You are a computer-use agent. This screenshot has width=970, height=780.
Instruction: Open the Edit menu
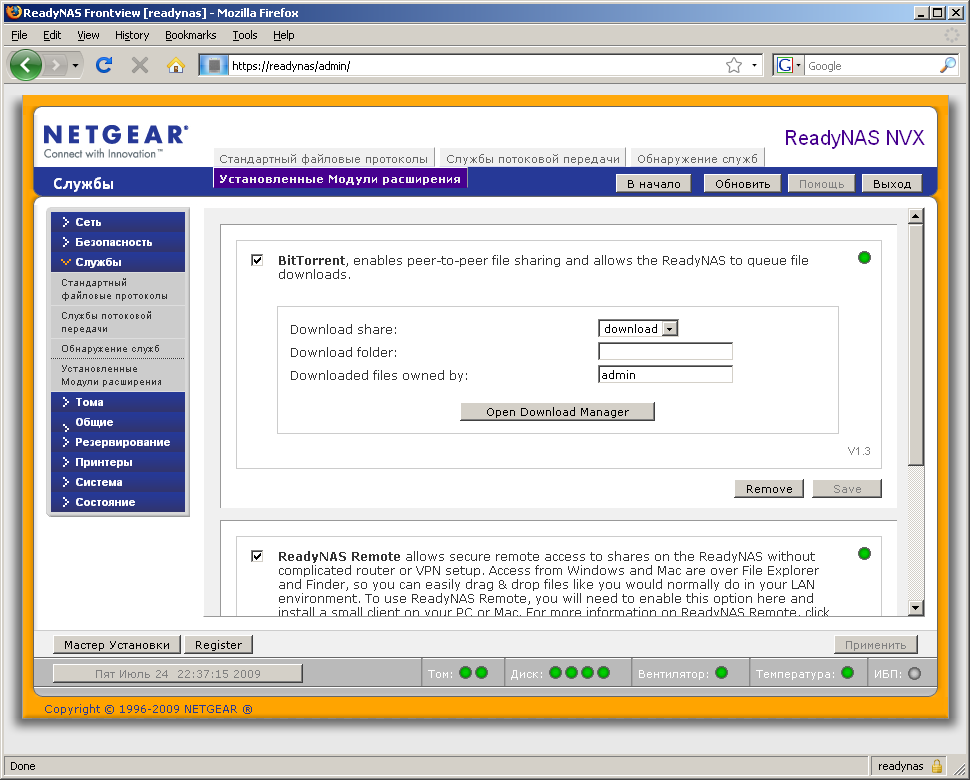pos(52,35)
